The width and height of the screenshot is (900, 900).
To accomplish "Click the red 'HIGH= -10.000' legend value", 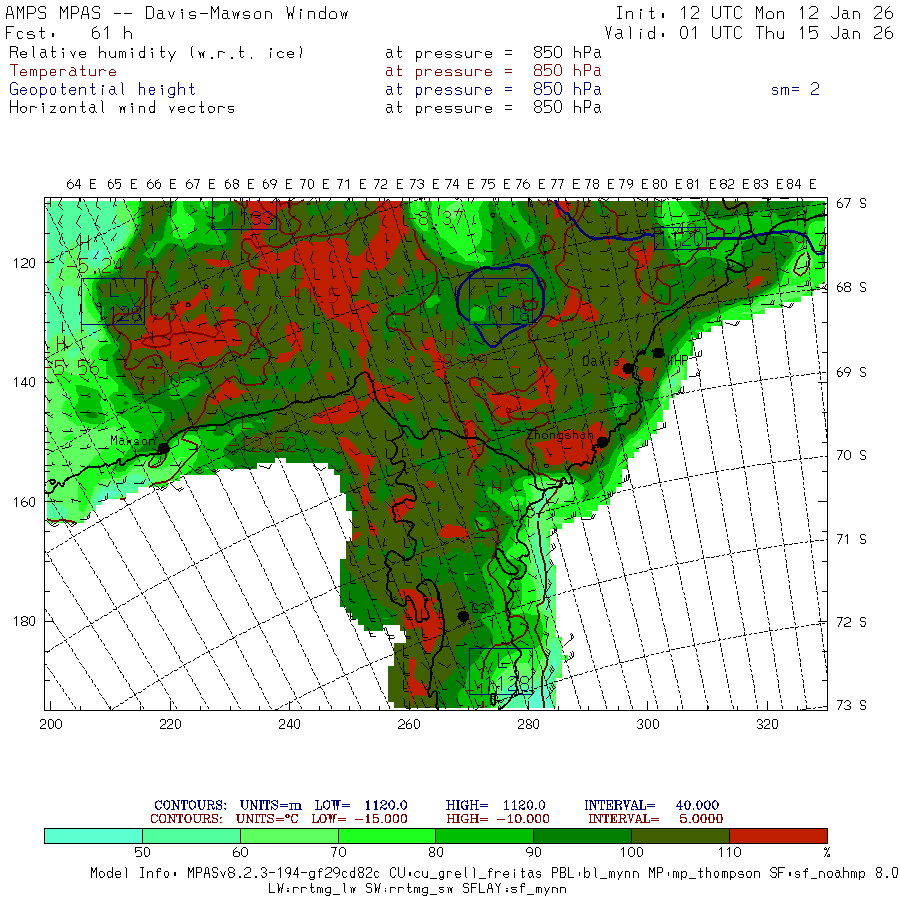I will tap(498, 819).
